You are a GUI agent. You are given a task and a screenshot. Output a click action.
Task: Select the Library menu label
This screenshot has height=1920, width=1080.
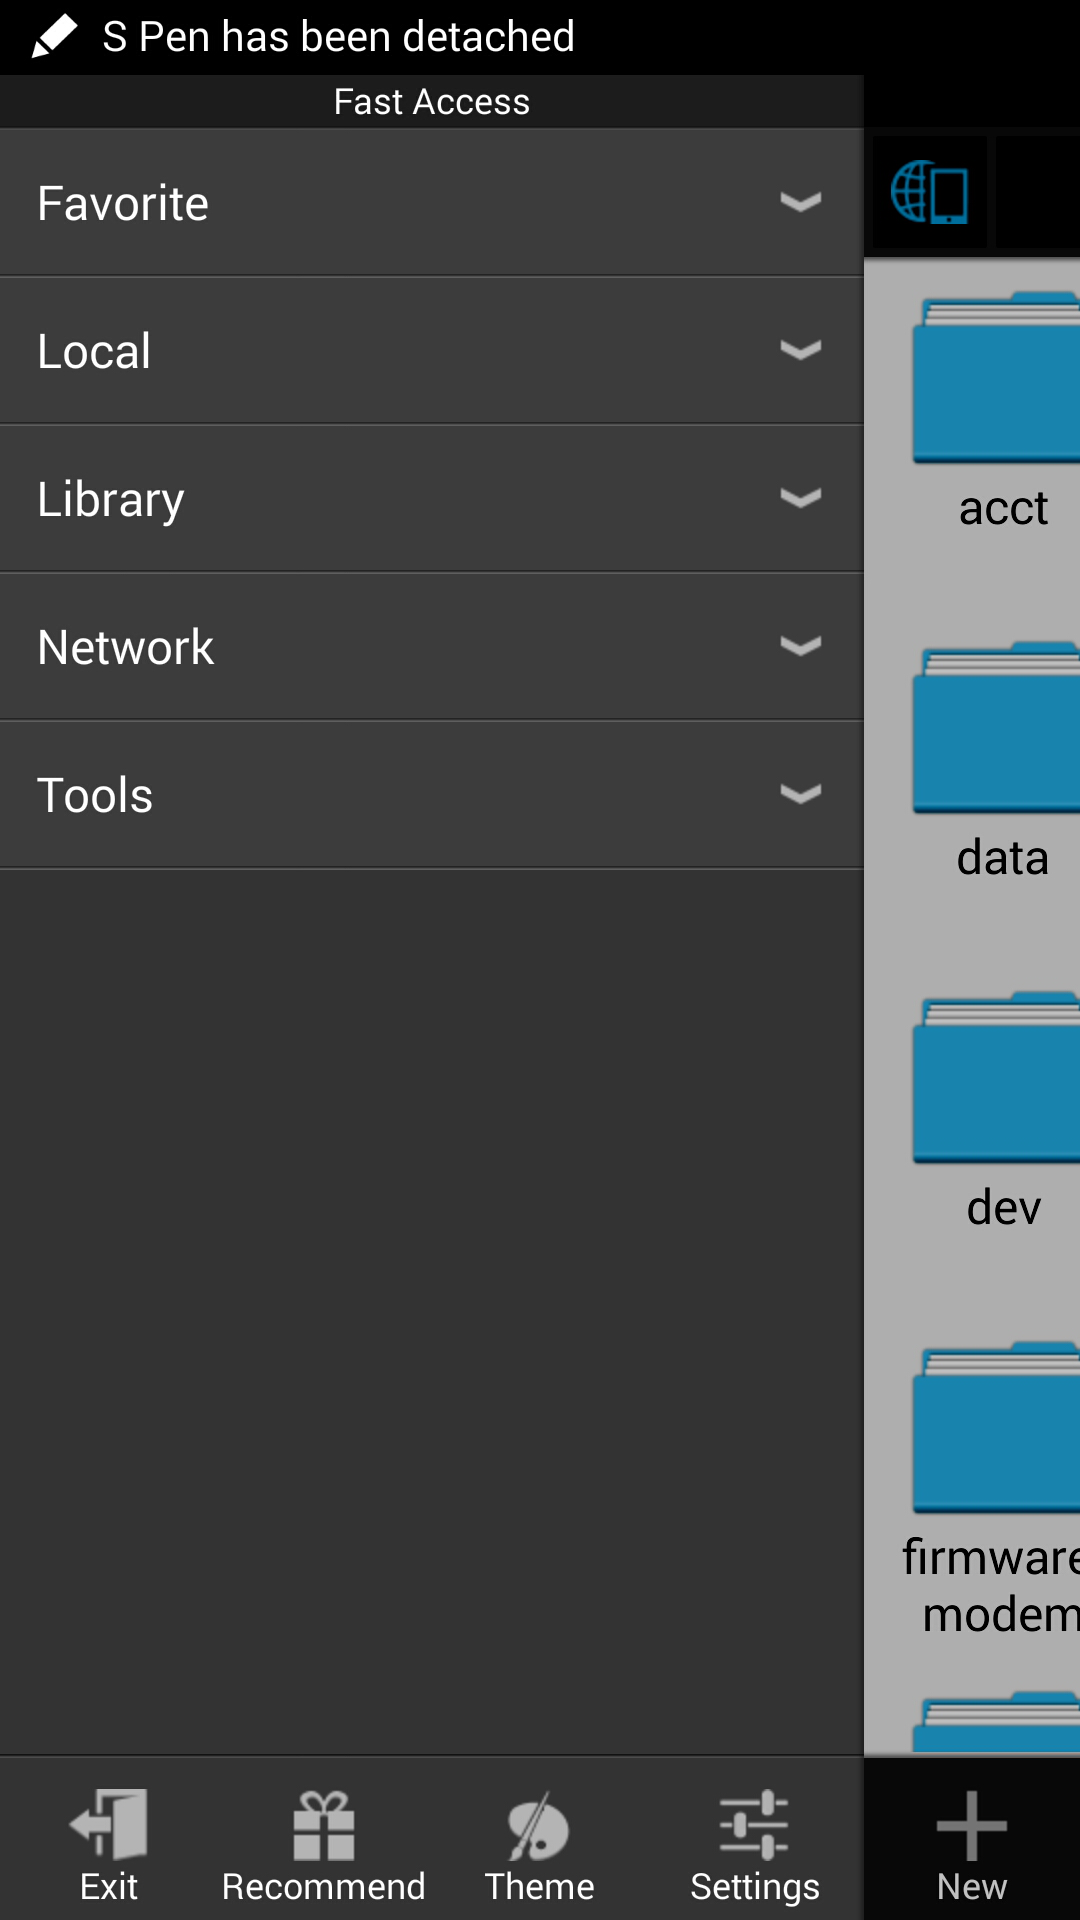point(111,499)
